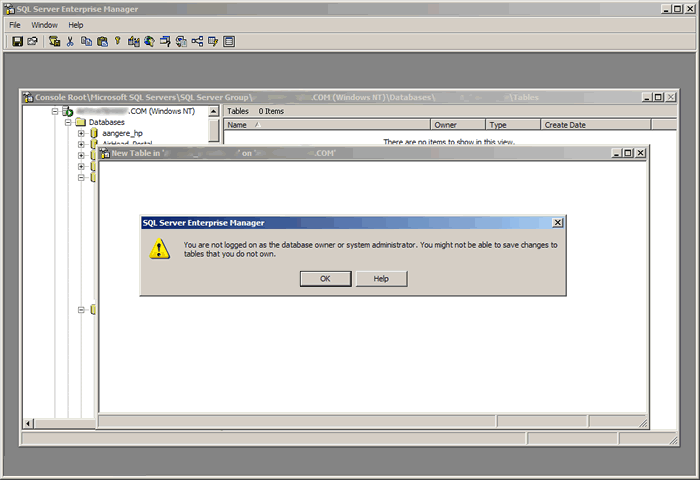Screen dimensions: 700x480
Task: Collapse the Databases tree node
Action: [68, 122]
